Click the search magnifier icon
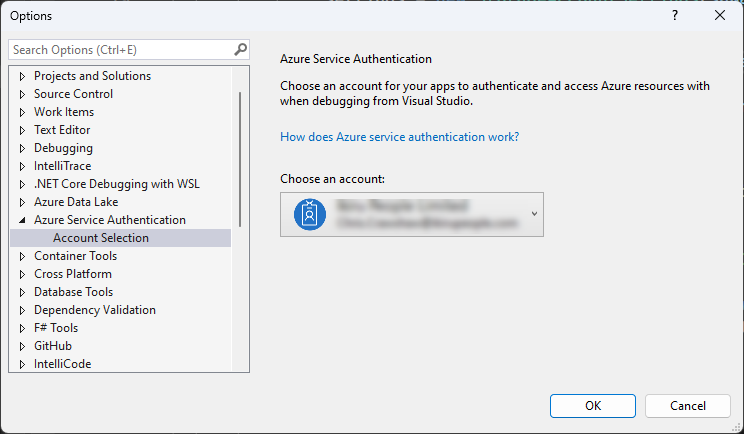Viewport: 744px width, 434px height. (241, 49)
